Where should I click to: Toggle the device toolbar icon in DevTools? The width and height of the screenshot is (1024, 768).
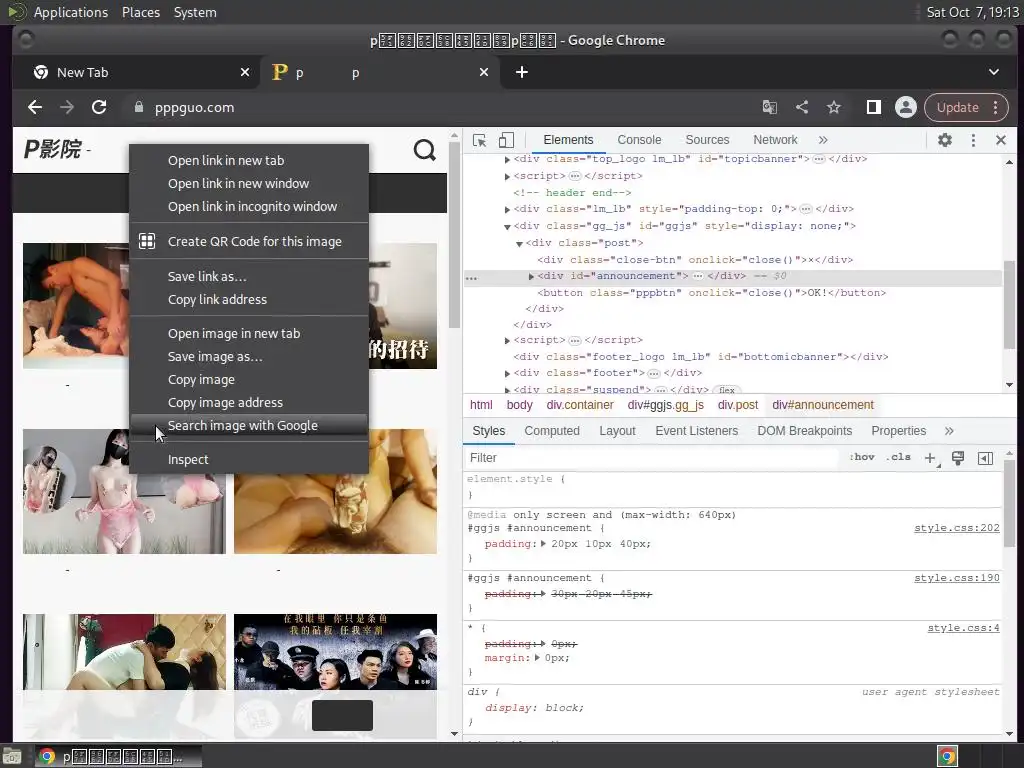[506, 140]
